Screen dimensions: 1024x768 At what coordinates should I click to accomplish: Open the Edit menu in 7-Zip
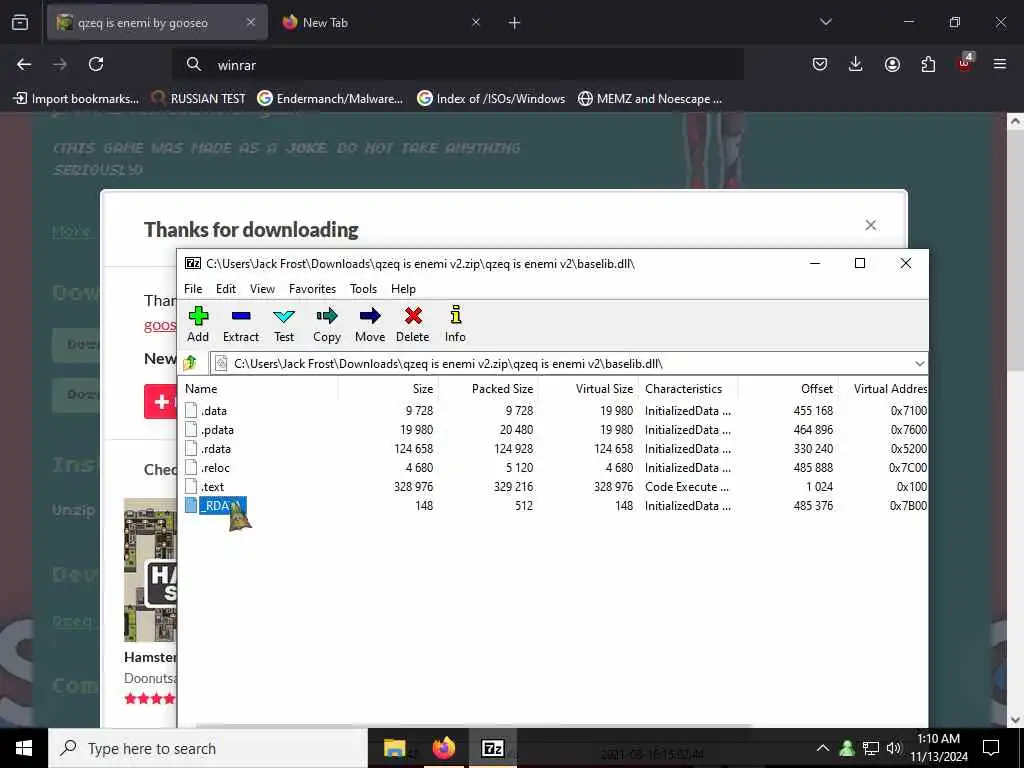click(x=226, y=289)
